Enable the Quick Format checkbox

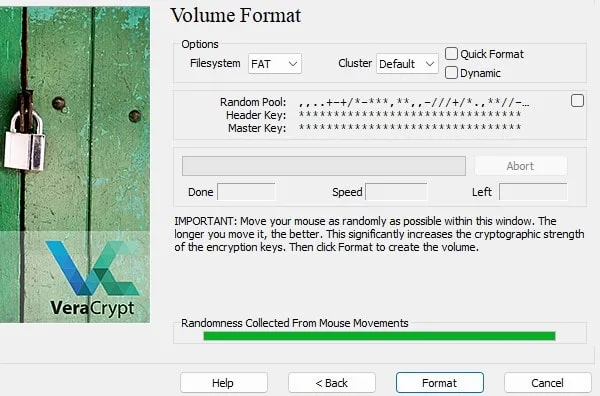tap(452, 54)
